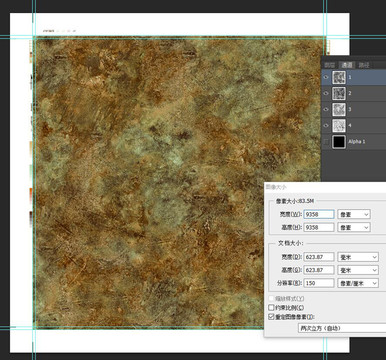This screenshot has width=386, height=360.
Task: Enable the 约束比例 constrain proportions checkbox
Action: pos(271,307)
